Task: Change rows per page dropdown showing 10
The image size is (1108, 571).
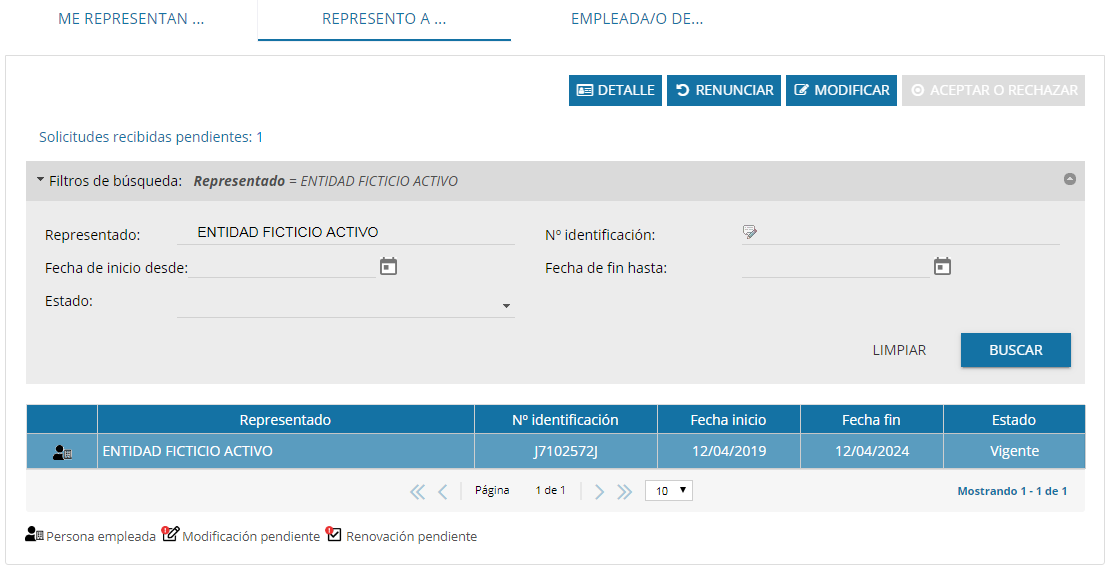Action: (x=669, y=490)
